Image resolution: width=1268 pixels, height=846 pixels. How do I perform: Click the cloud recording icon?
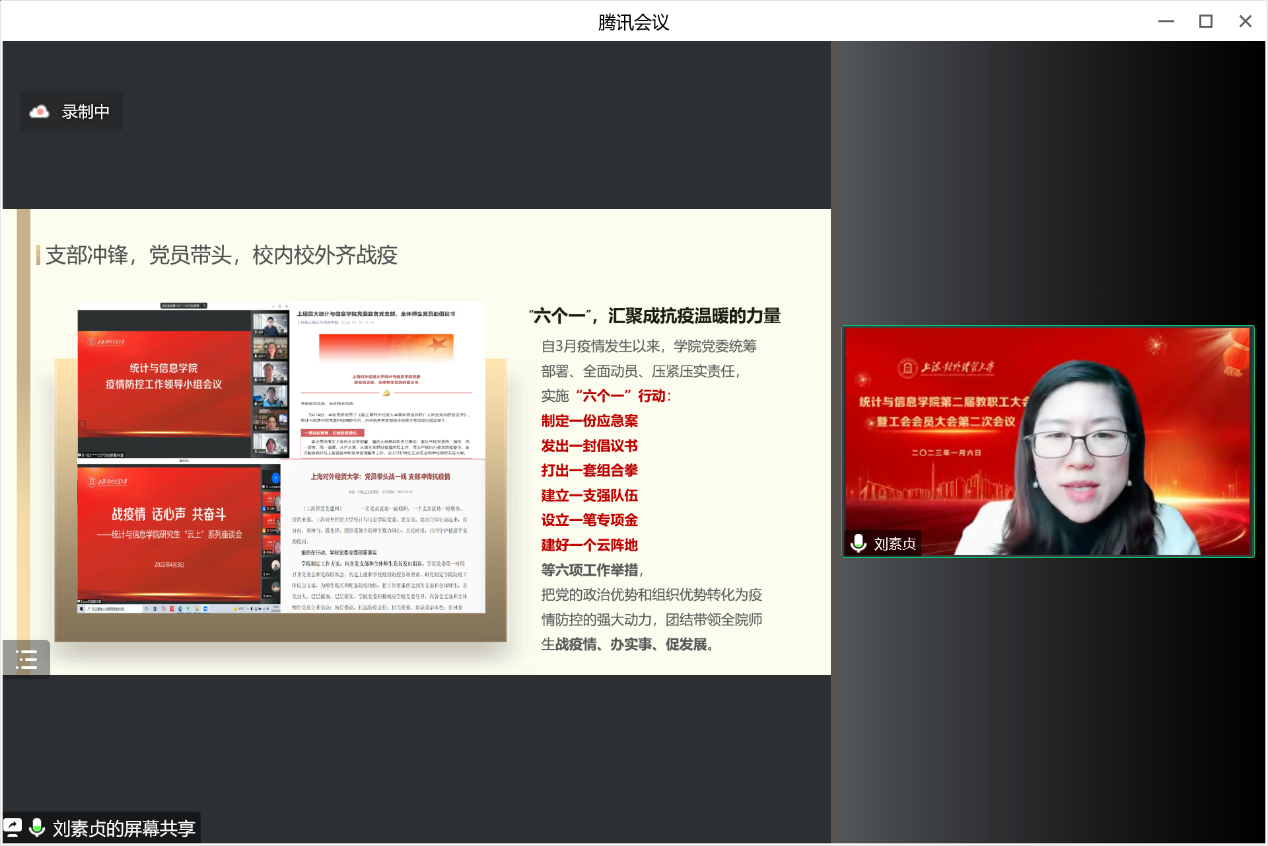coord(40,111)
